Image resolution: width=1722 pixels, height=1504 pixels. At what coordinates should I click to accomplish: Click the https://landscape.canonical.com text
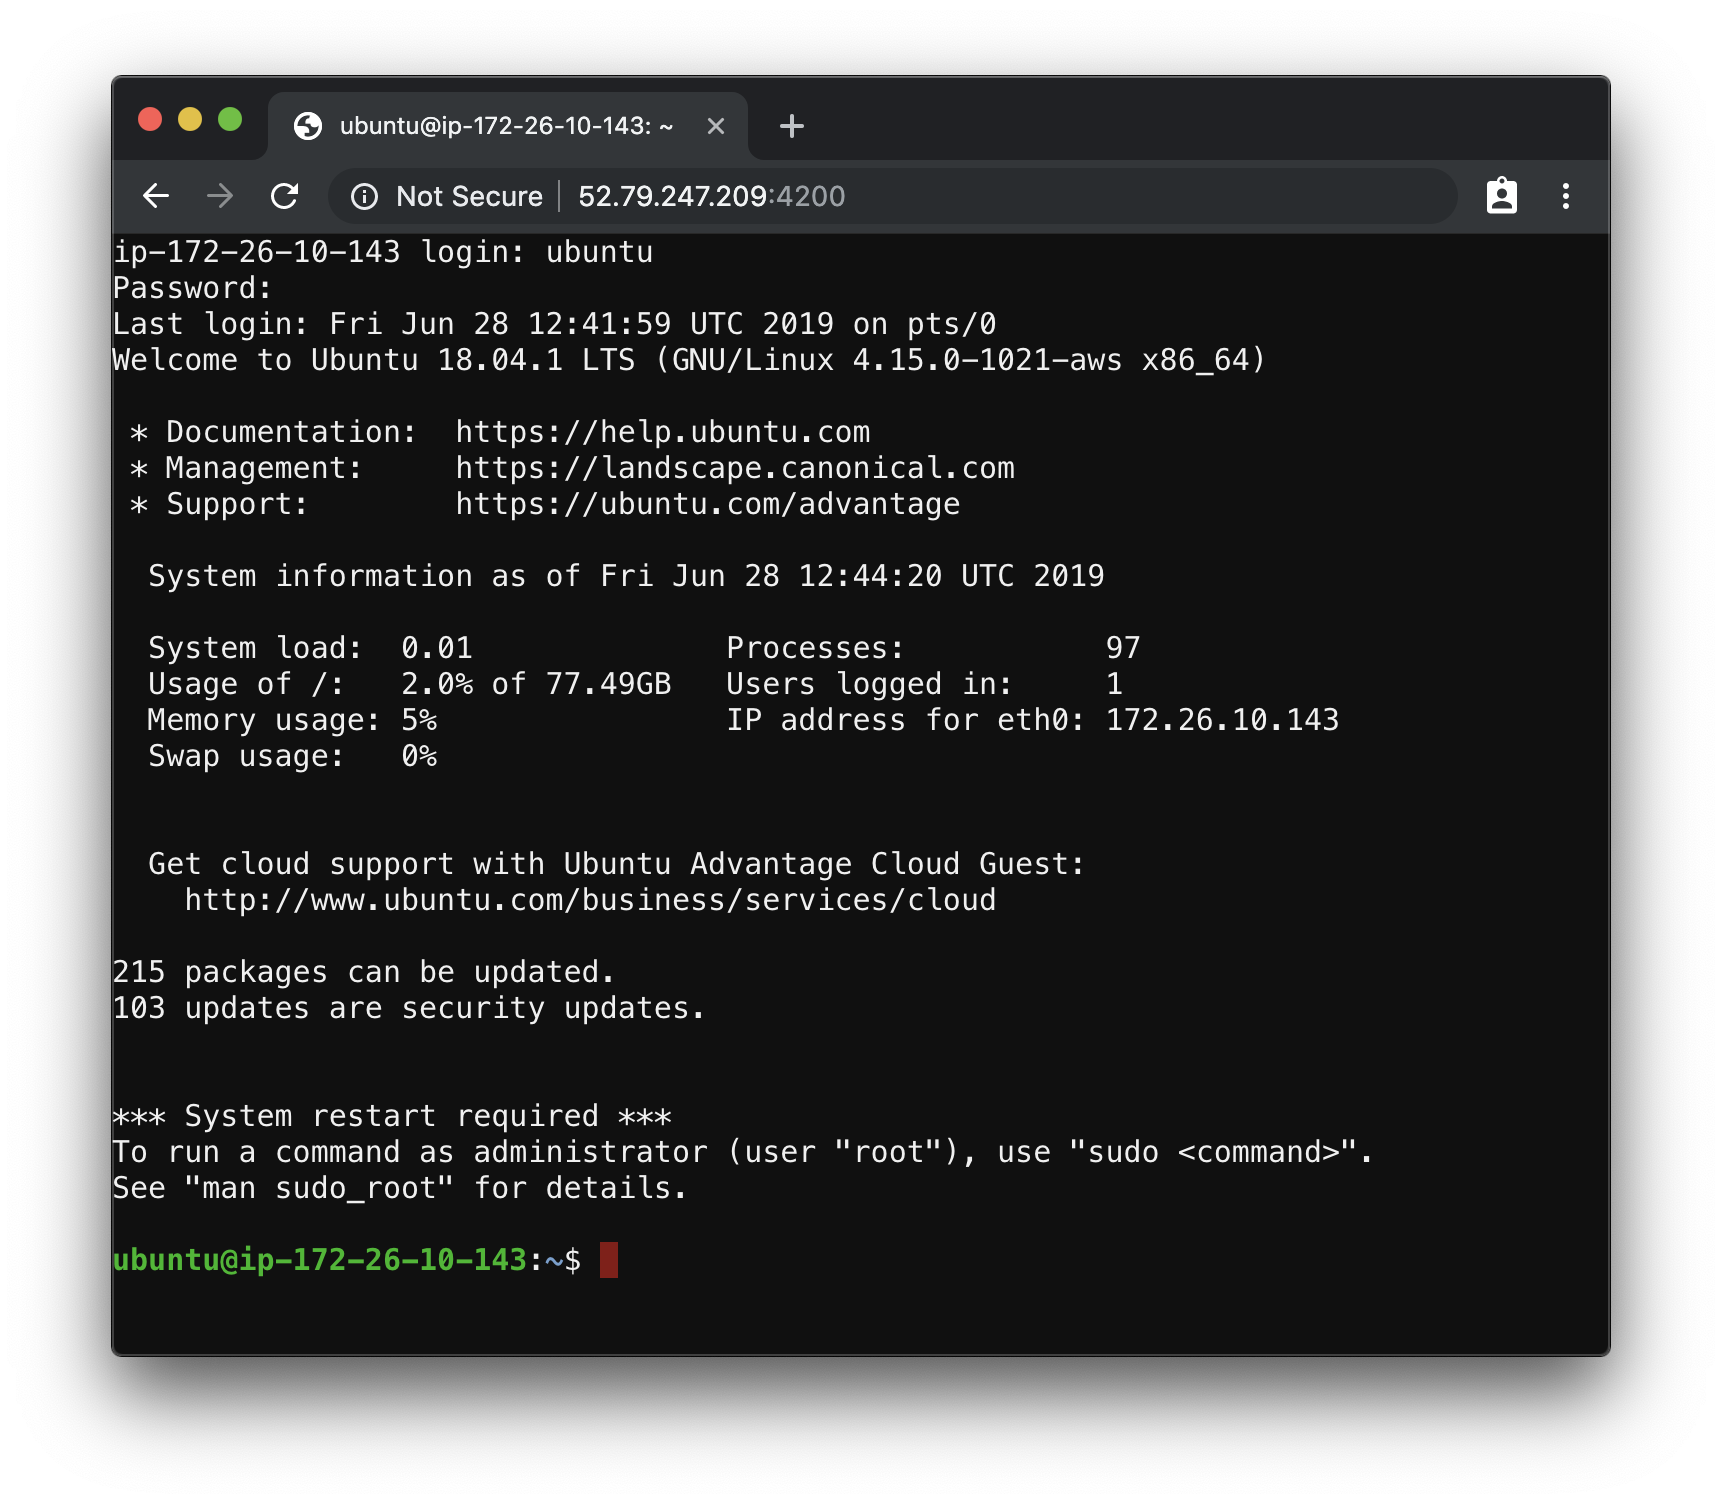pos(735,468)
